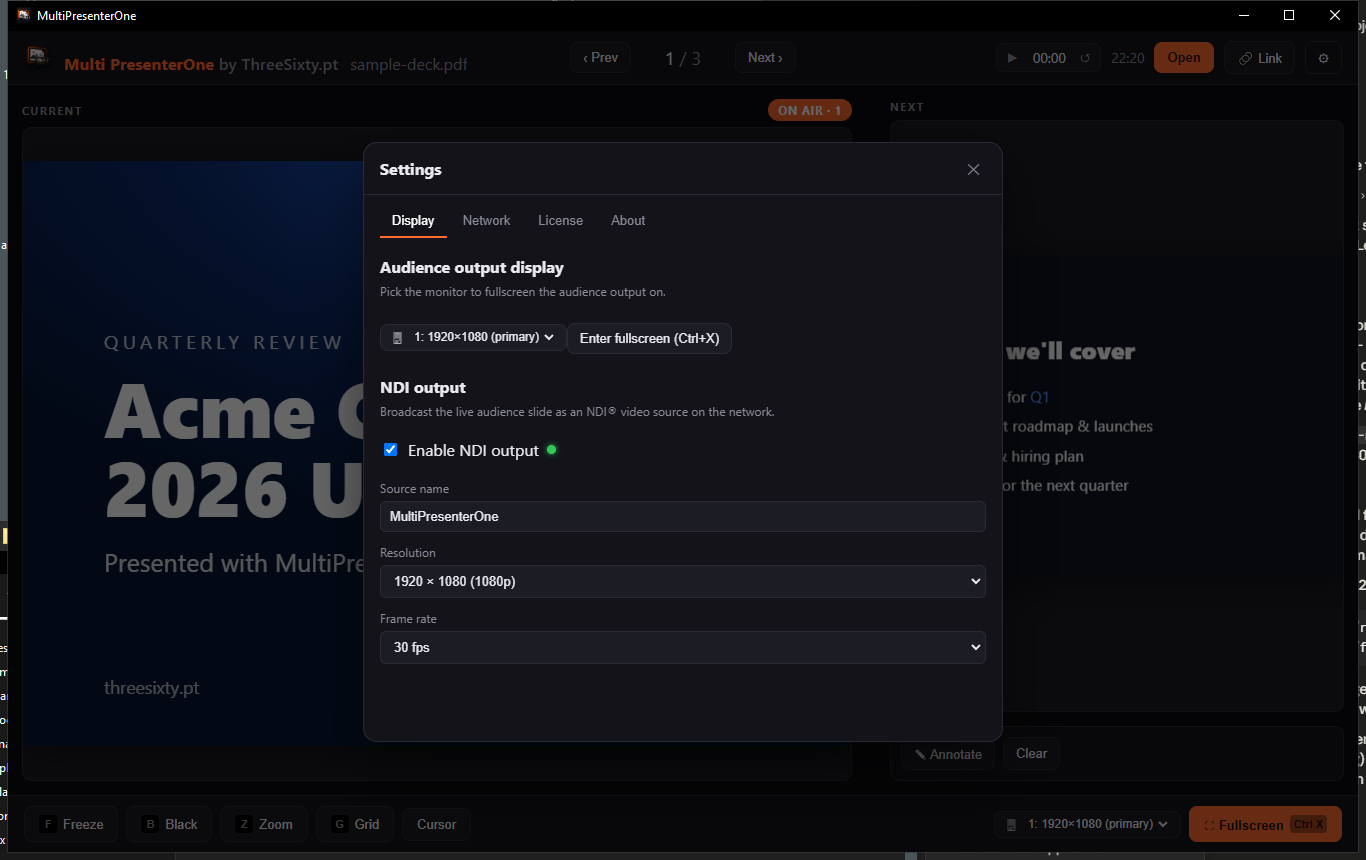Screen dimensions: 1366x860
Task: Open the audience monitor dropdown in Settings
Action: pyautogui.click(x=473, y=337)
